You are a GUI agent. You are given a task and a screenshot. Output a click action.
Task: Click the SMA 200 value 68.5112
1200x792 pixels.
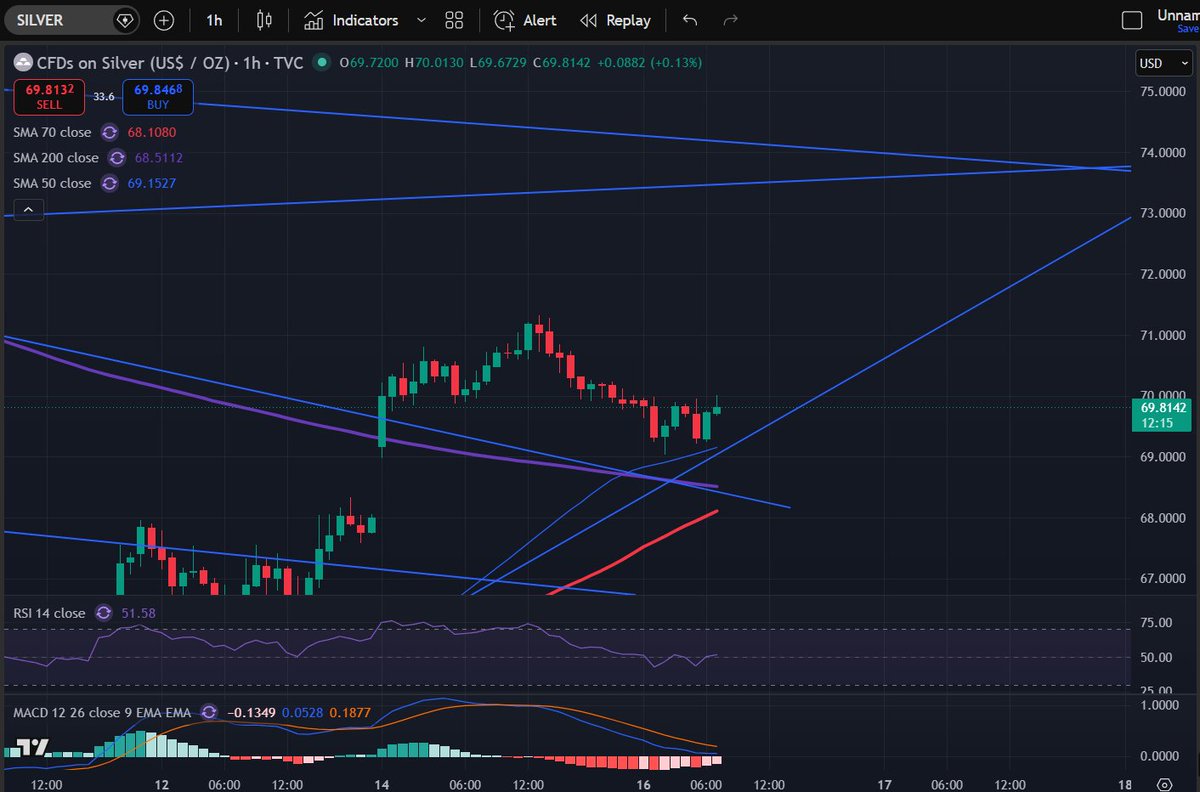159,158
